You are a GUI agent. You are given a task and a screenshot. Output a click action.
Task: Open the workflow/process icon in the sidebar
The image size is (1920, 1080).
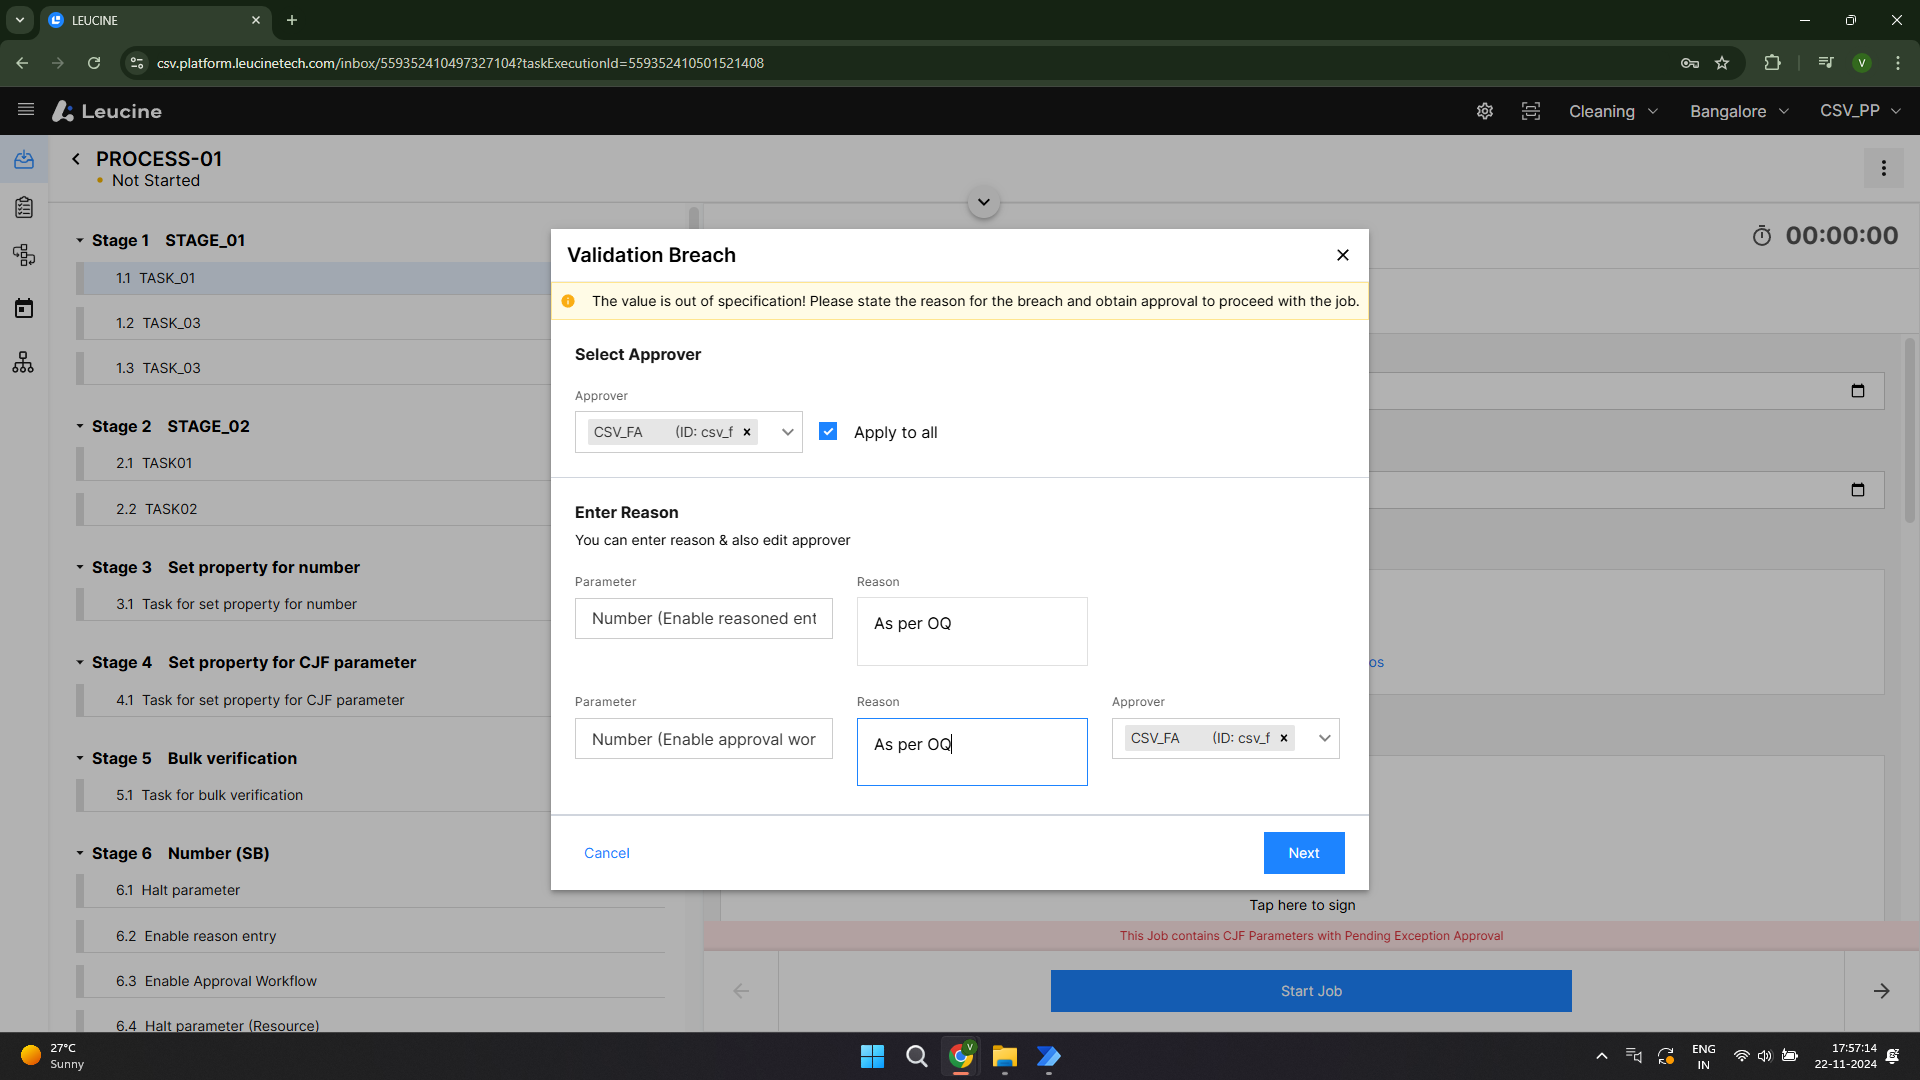[x=24, y=255]
